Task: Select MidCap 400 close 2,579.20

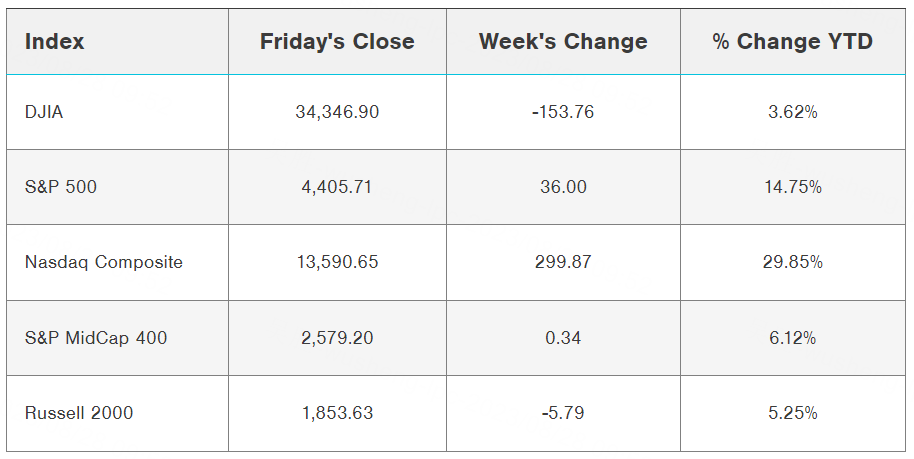Action: [x=337, y=338]
